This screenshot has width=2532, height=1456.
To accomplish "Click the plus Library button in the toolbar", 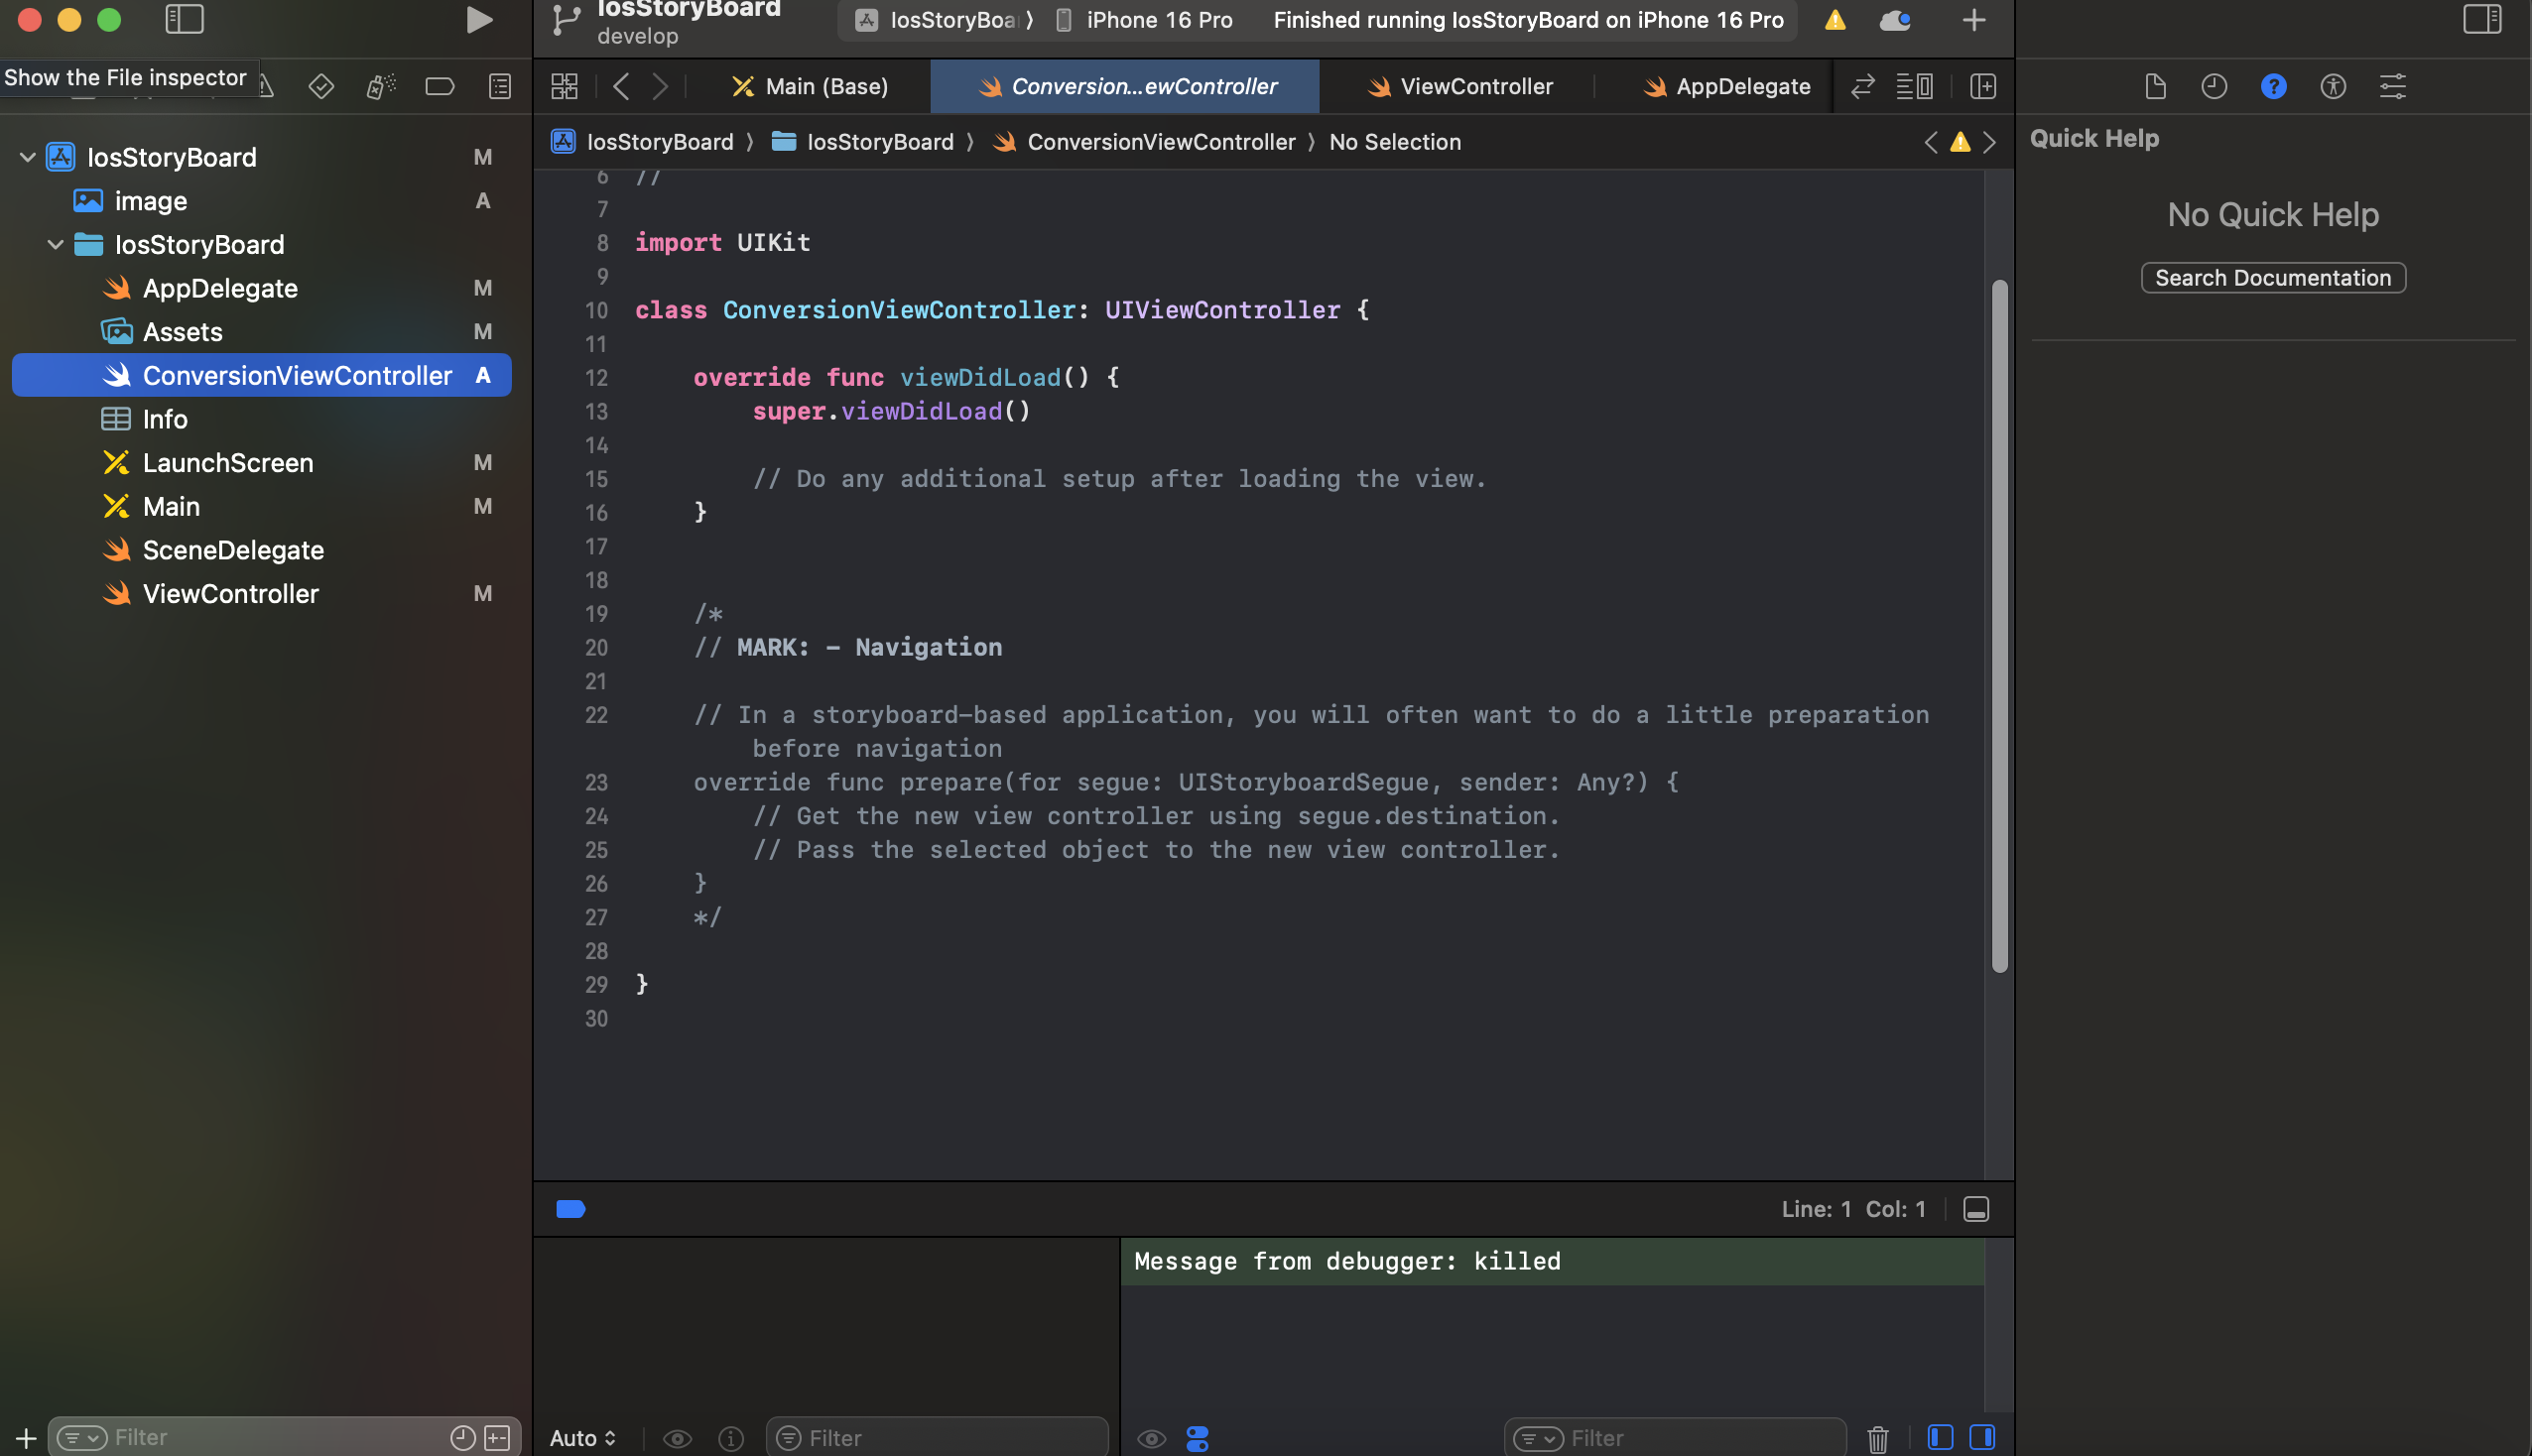I will click(1974, 20).
